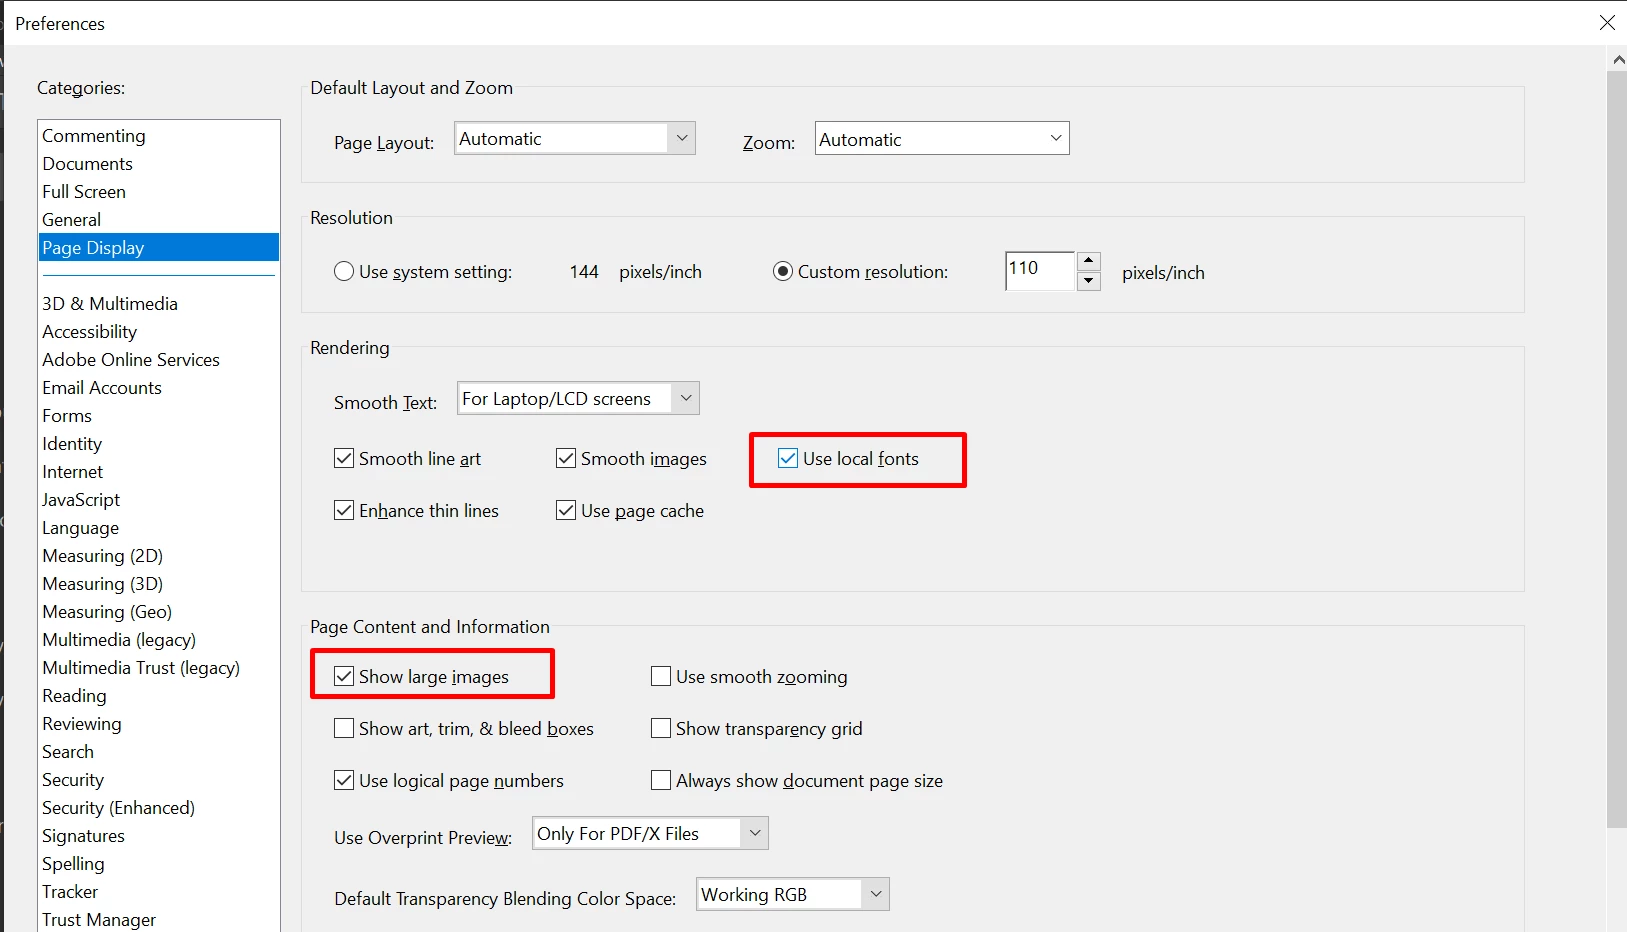Open the Page Layout dropdown
Screen dimensions: 1627x932
tap(575, 138)
